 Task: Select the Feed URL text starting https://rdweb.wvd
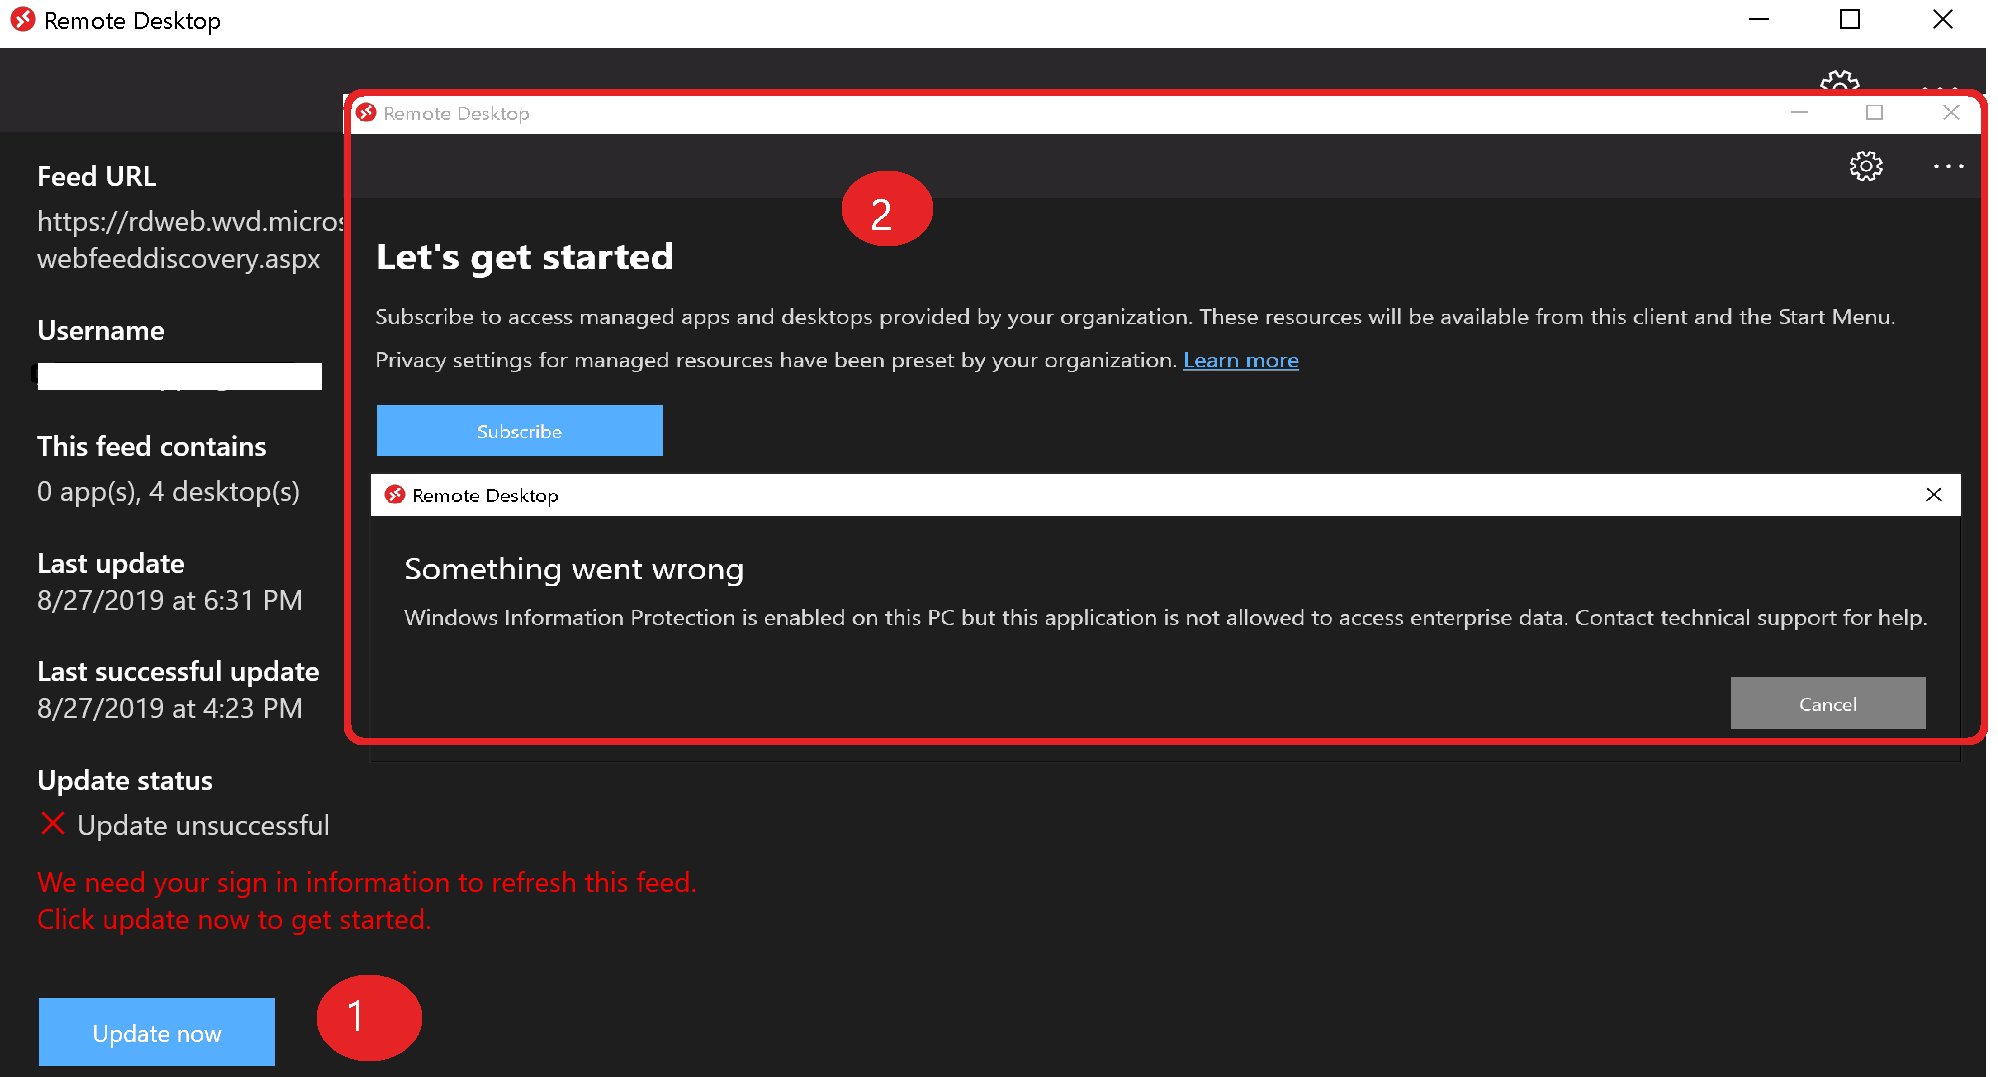coord(190,221)
